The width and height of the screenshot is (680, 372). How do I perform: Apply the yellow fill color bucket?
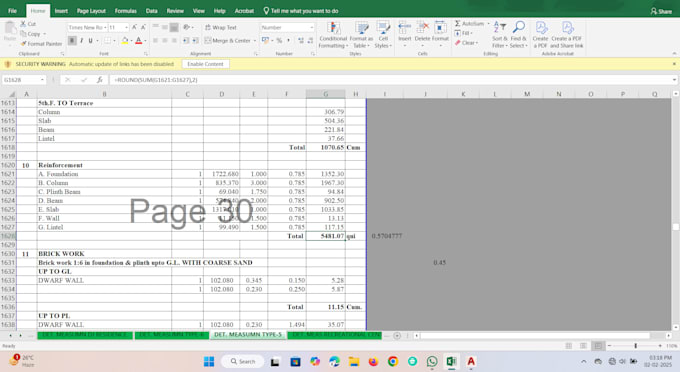[x=125, y=41]
